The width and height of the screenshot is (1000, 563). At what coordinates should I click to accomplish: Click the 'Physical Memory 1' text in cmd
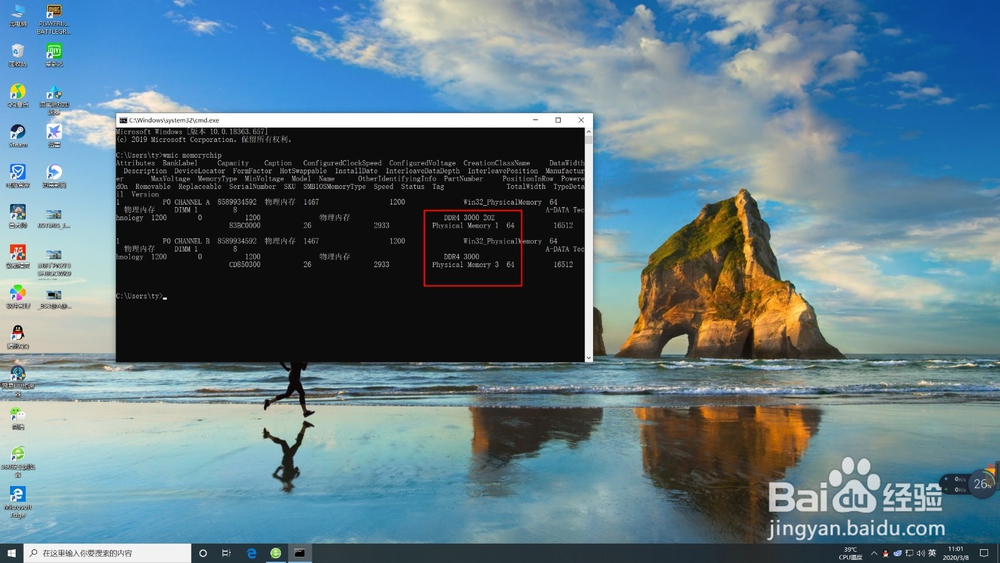466,226
